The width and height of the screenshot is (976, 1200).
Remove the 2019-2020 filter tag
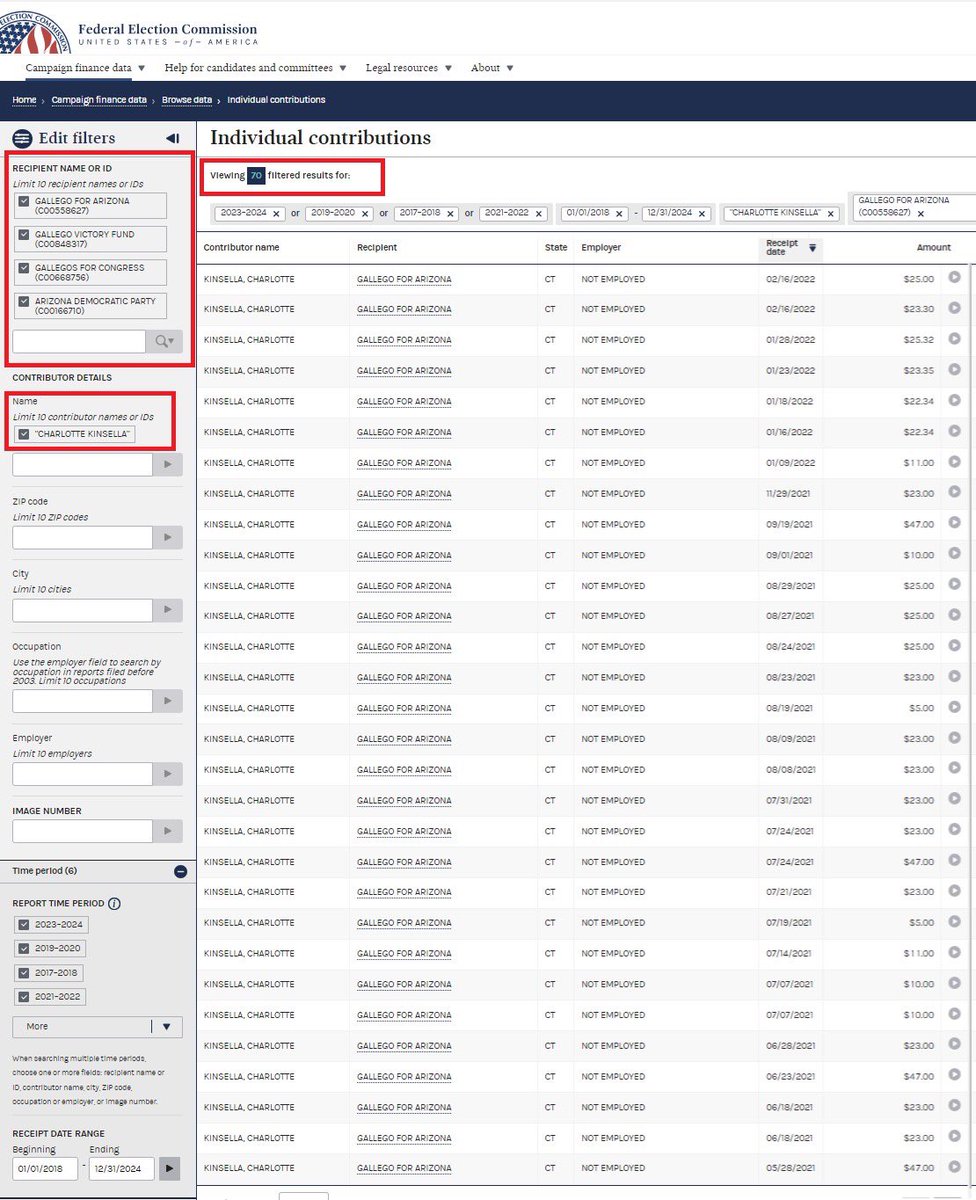(x=365, y=214)
